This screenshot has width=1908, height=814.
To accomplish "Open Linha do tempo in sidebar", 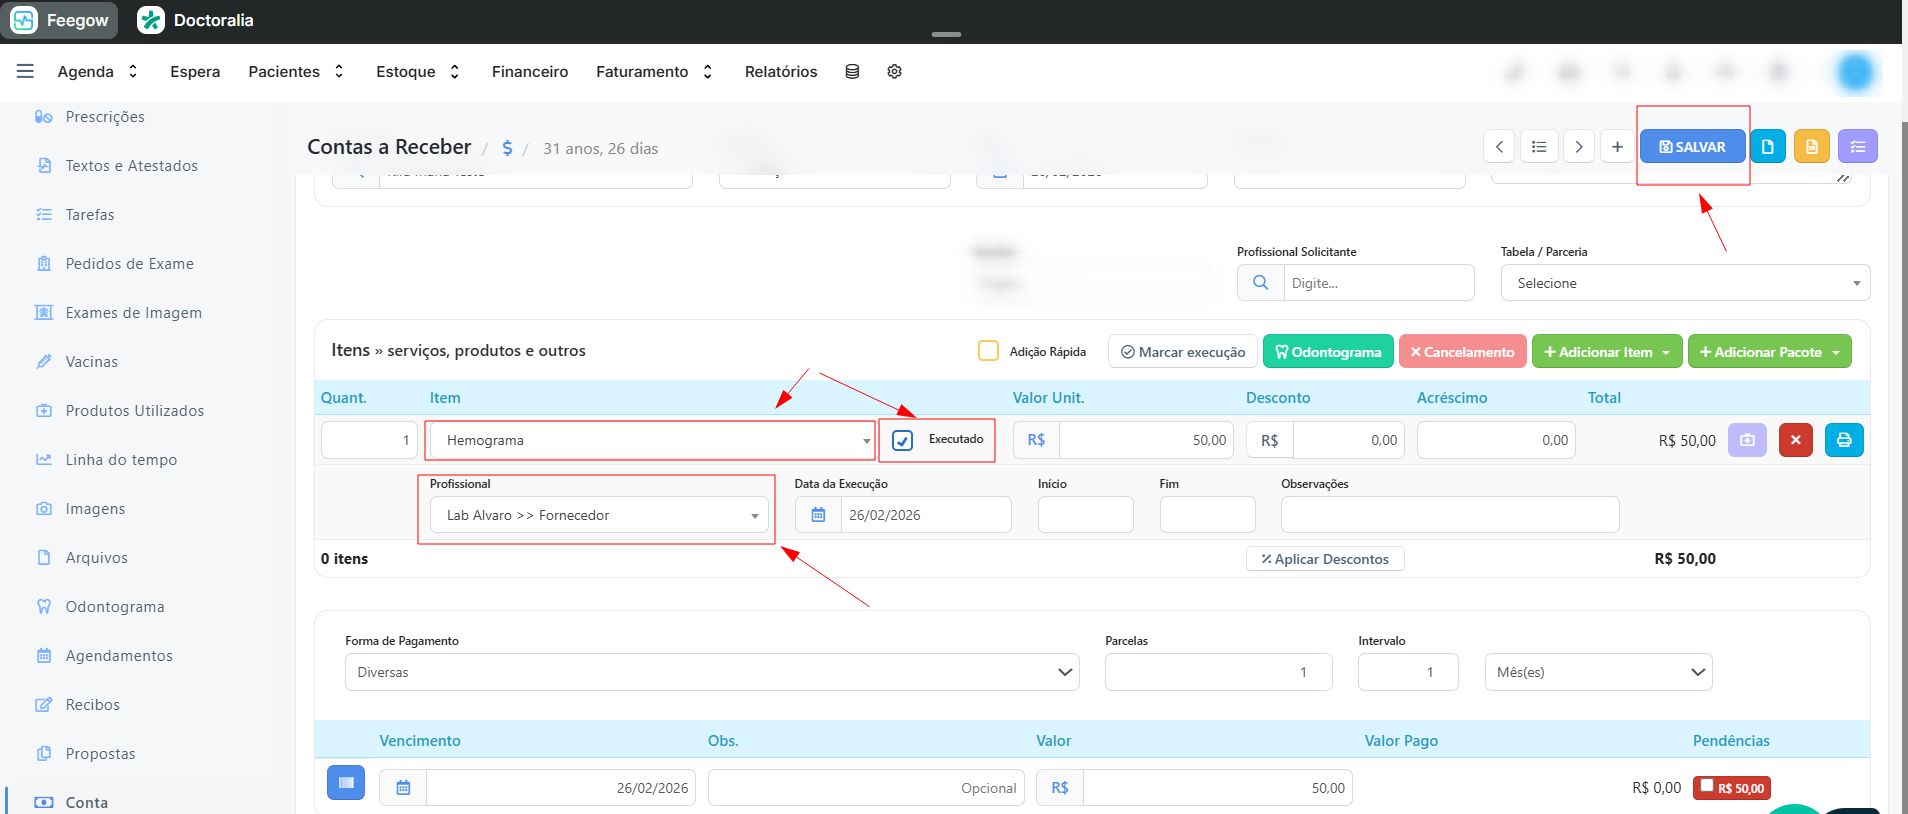I will coord(121,460).
